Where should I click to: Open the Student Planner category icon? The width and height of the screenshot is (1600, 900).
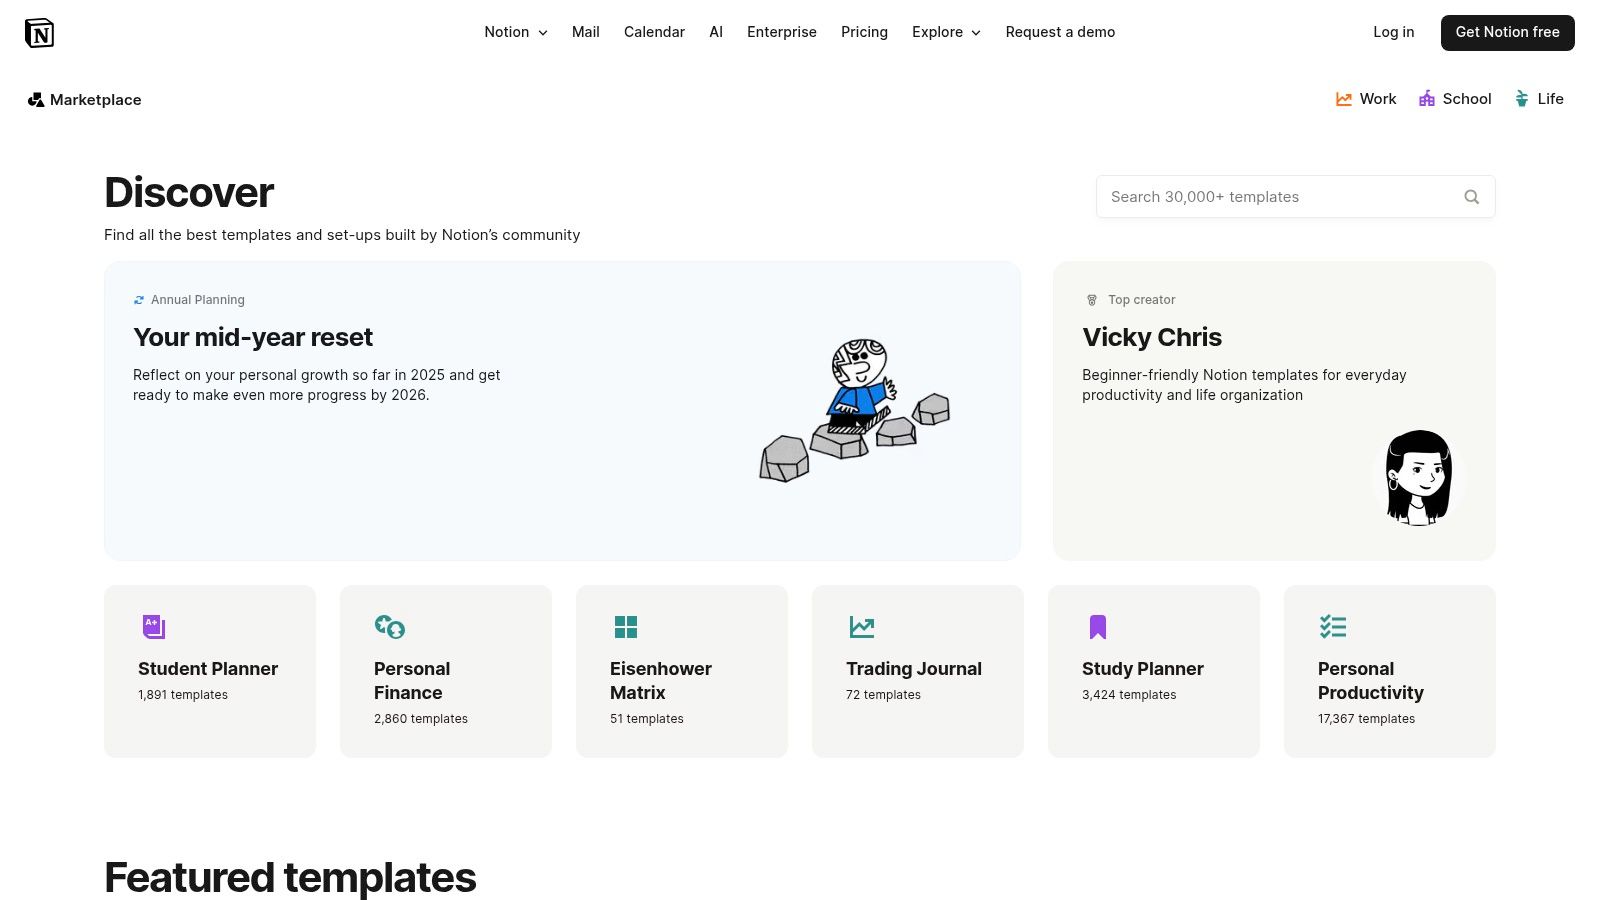pos(153,627)
